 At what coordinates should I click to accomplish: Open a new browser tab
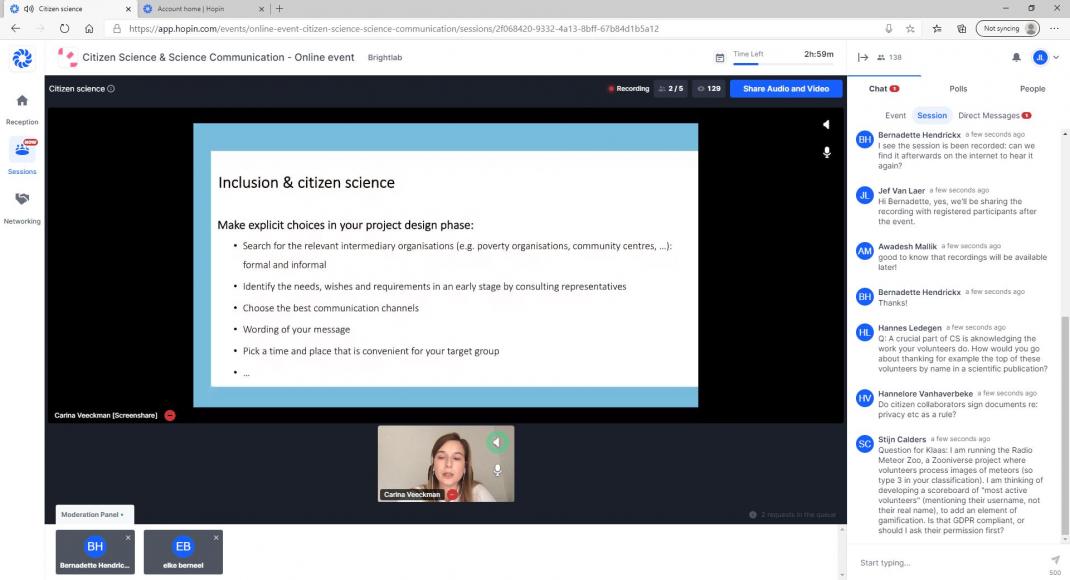[279, 9]
